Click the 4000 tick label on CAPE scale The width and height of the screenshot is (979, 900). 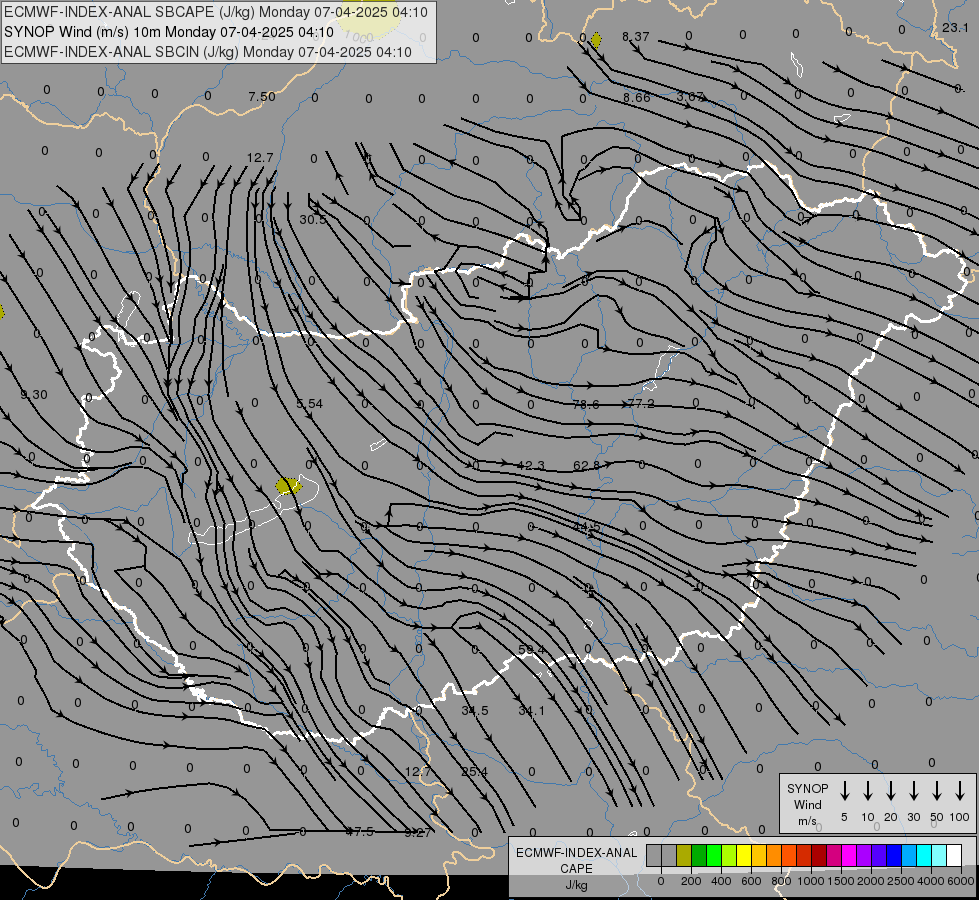click(x=931, y=881)
